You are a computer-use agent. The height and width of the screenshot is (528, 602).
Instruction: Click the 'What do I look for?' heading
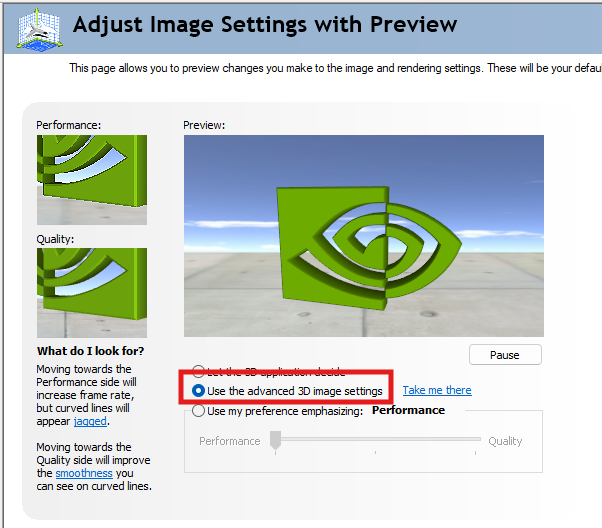pos(90,351)
